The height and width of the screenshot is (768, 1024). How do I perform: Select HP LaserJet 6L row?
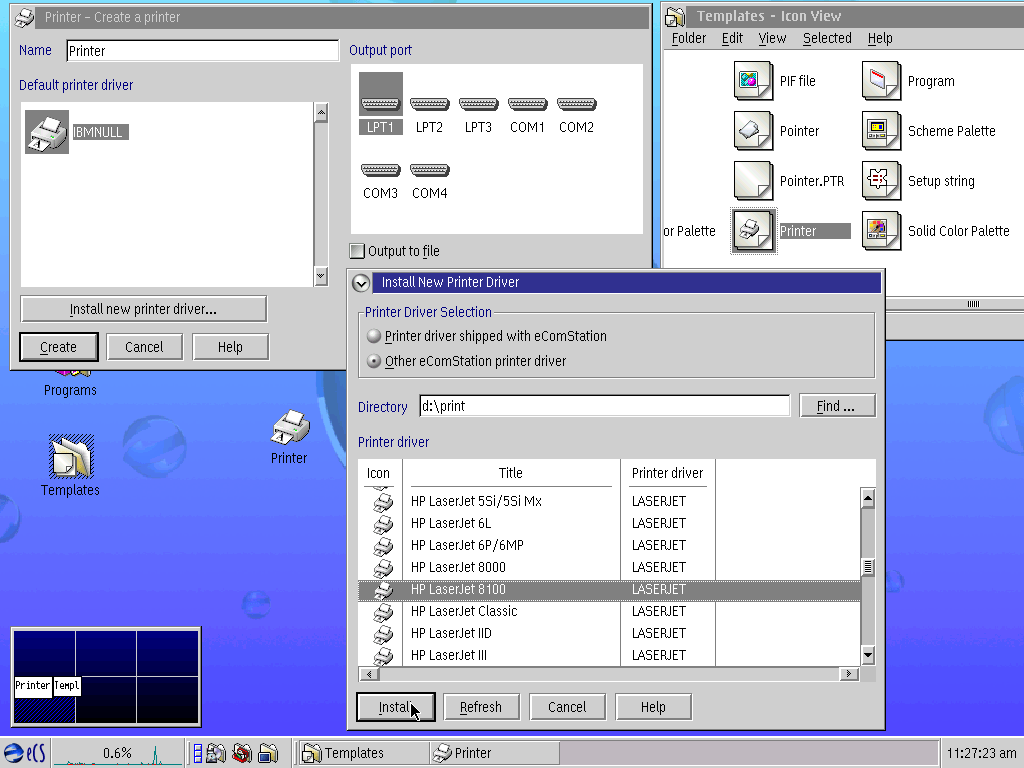coord(609,524)
